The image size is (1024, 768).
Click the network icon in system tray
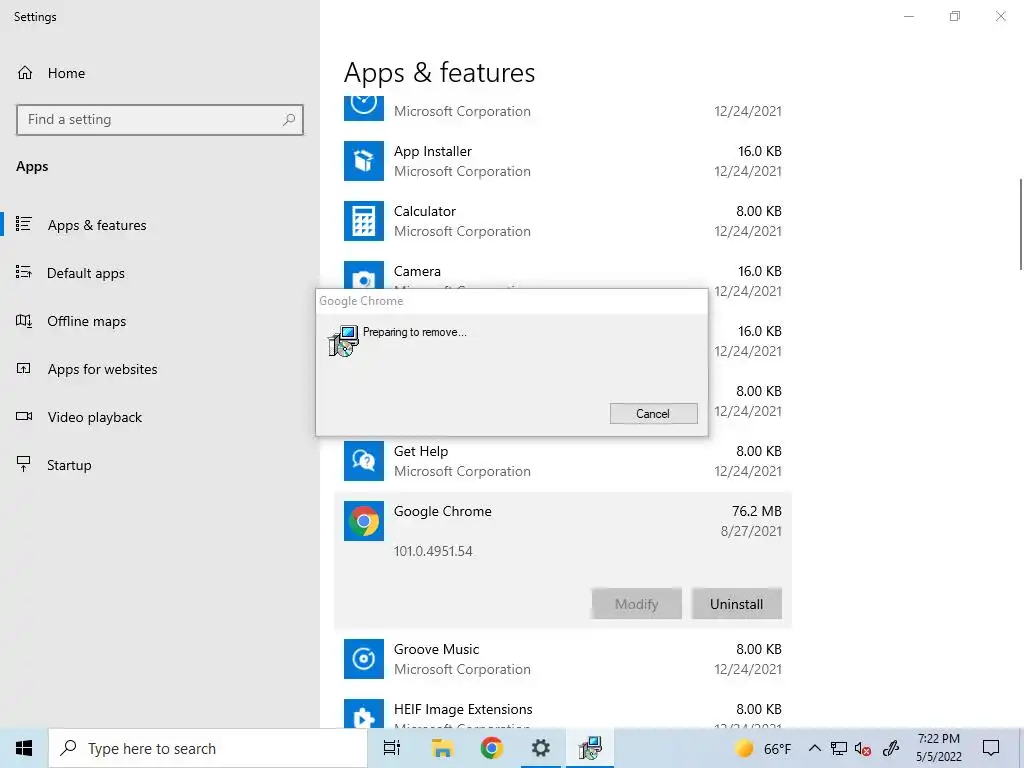pyautogui.click(x=839, y=748)
